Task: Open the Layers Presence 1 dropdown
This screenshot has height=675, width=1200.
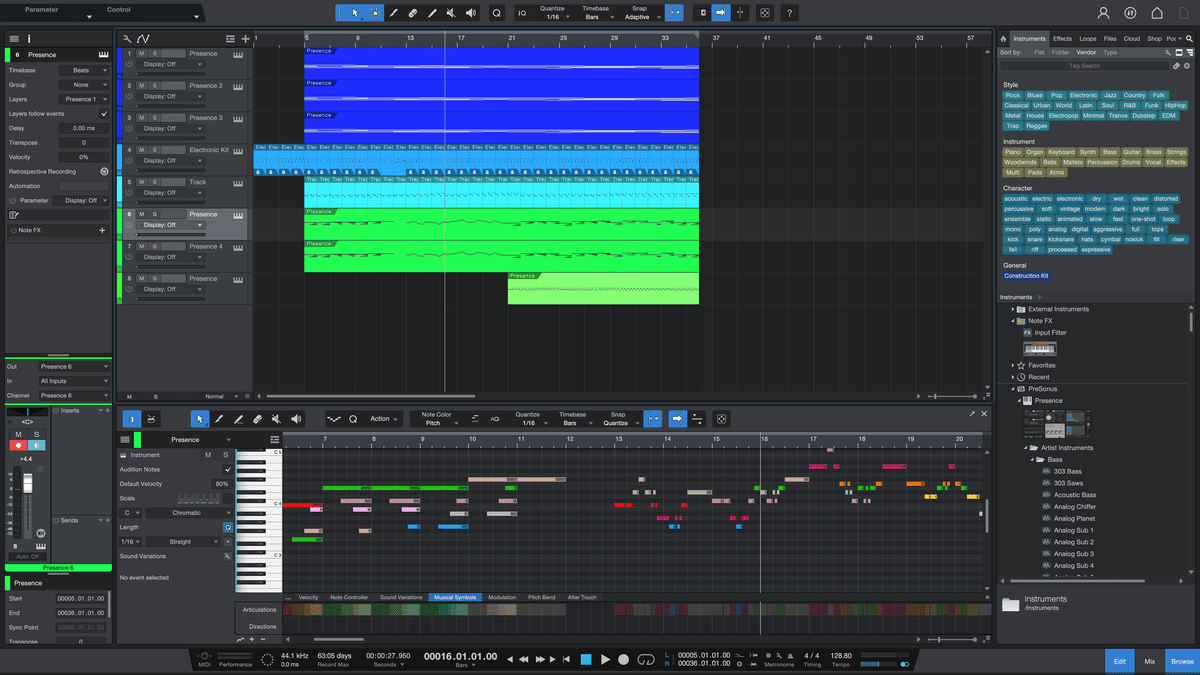Action: (x=85, y=99)
